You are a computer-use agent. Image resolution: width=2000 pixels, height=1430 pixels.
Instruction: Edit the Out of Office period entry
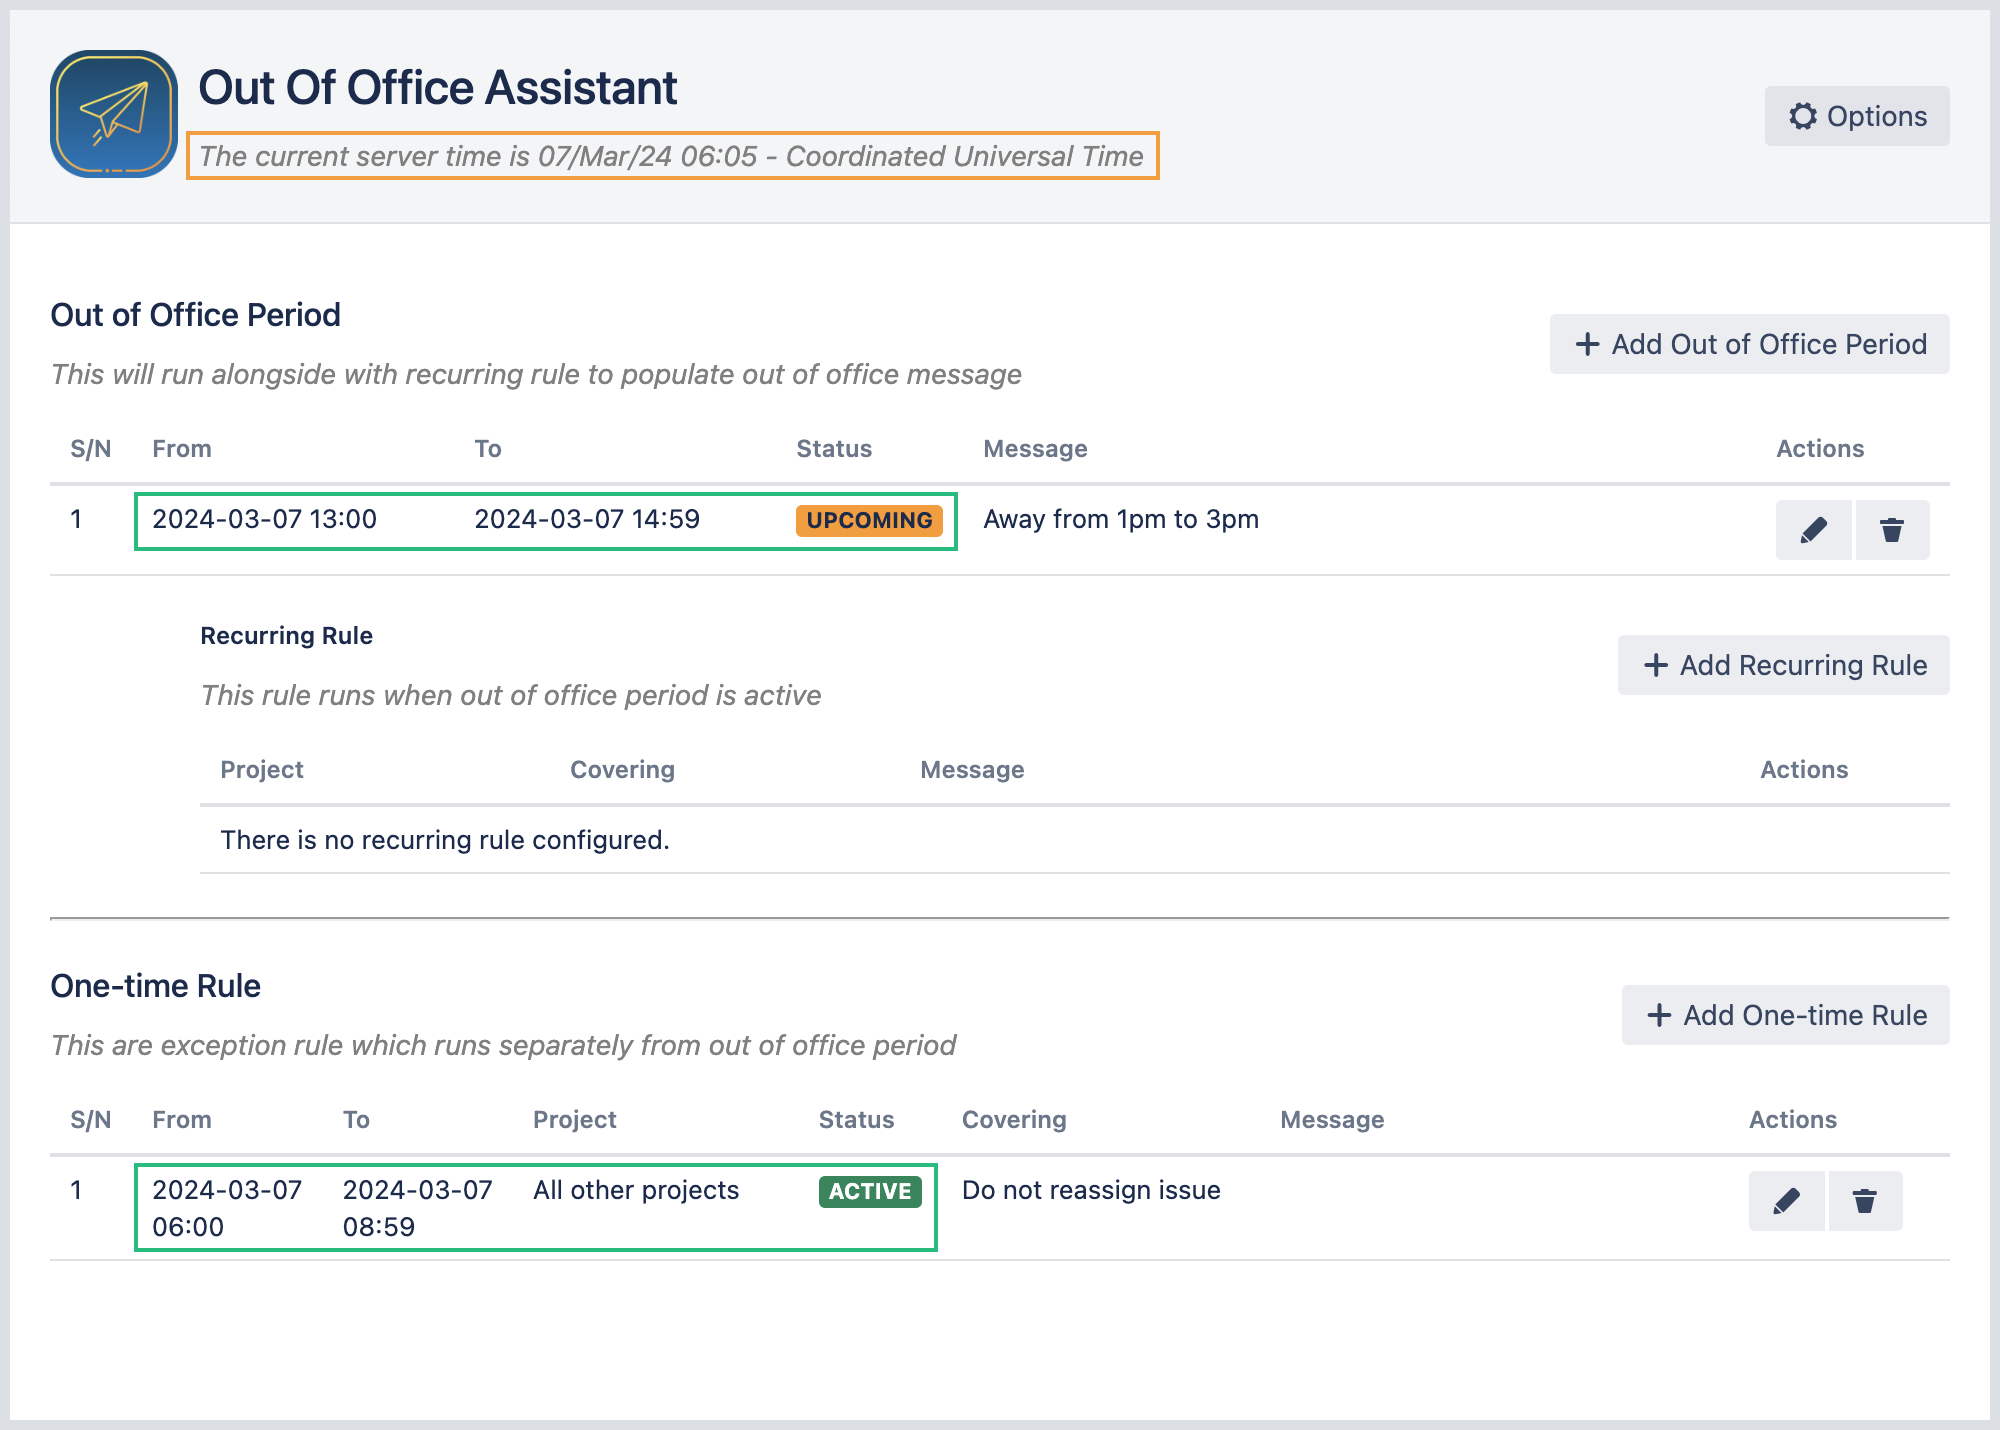(1813, 530)
